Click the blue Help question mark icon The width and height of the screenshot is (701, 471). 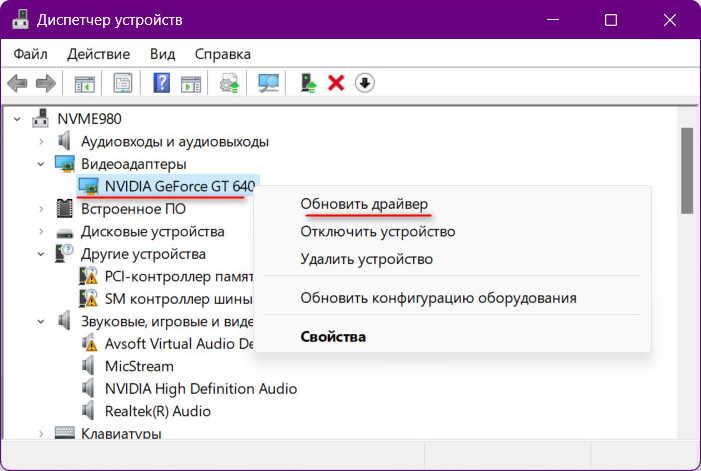[x=161, y=83]
